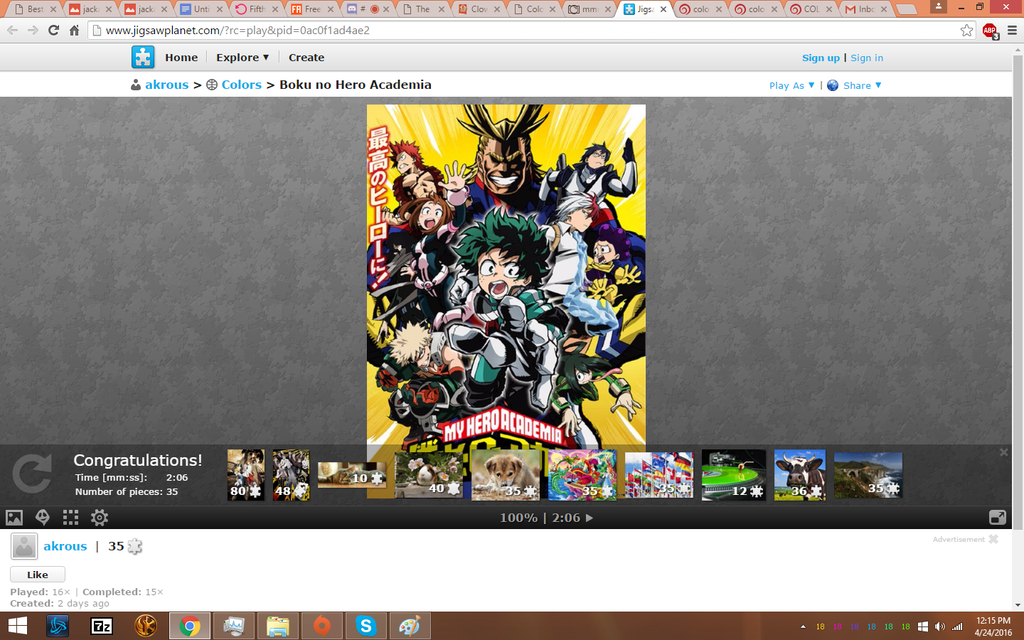Open the Colors album breadcrumb link
The width and height of the screenshot is (1024, 640).
point(241,85)
